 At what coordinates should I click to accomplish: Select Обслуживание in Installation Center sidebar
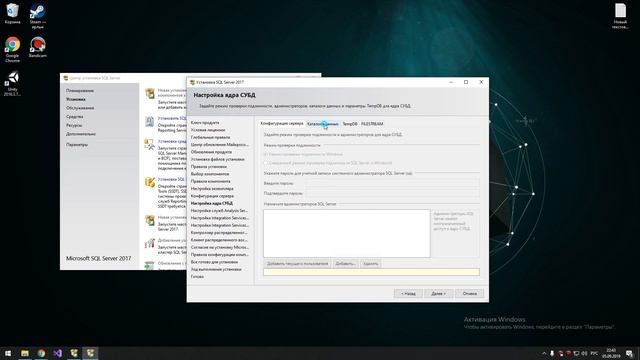pyautogui.click(x=80, y=108)
